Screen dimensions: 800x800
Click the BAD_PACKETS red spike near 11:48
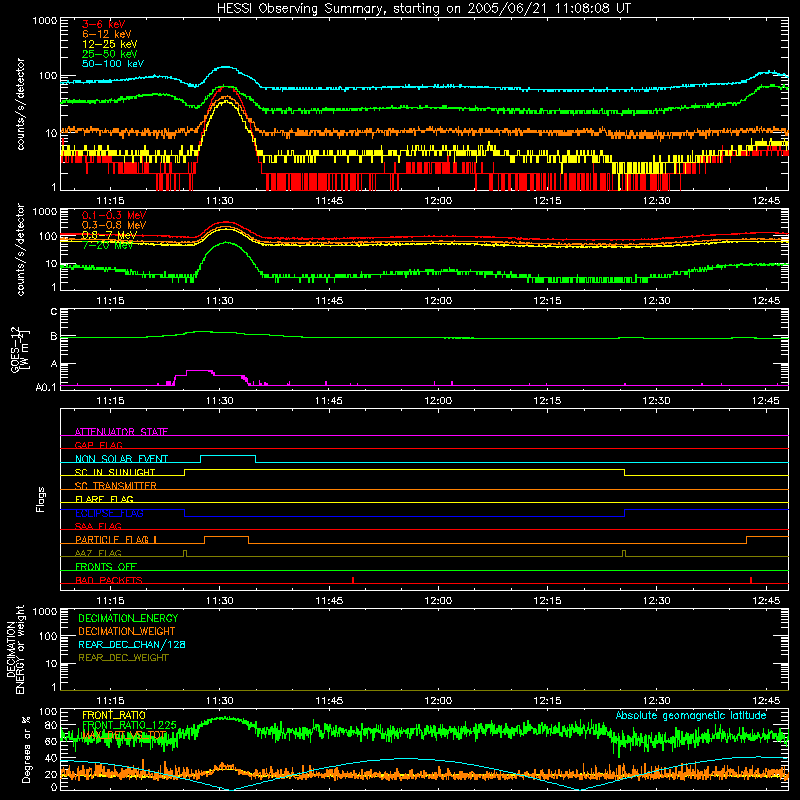[353, 580]
